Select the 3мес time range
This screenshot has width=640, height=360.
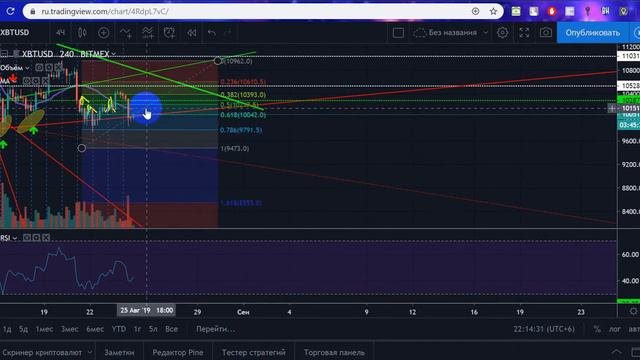[69, 329]
